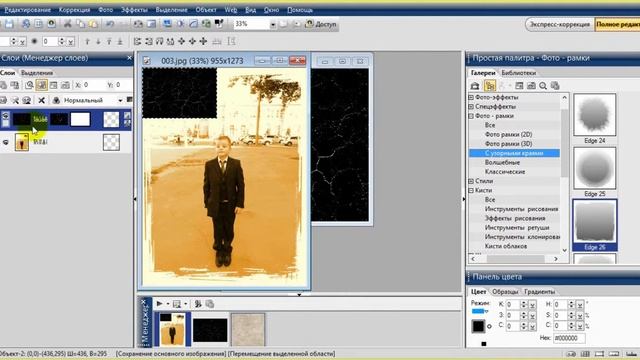Click the third icon in the main toolbar
640x360 pixels.
tap(38, 24)
